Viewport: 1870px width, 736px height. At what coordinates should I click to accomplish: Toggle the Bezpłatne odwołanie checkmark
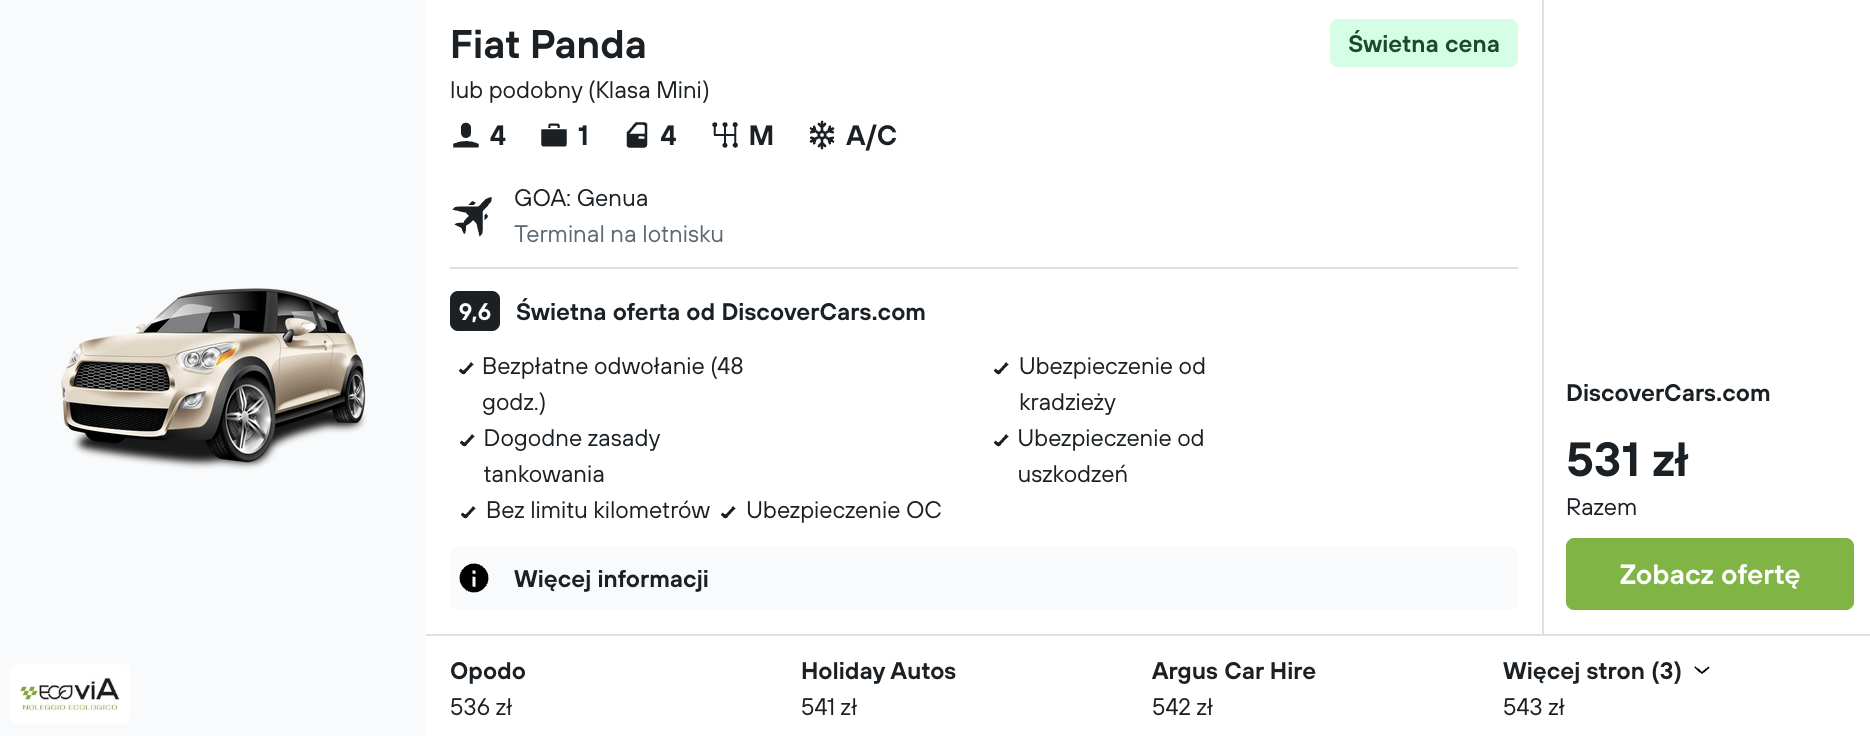click(x=464, y=367)
